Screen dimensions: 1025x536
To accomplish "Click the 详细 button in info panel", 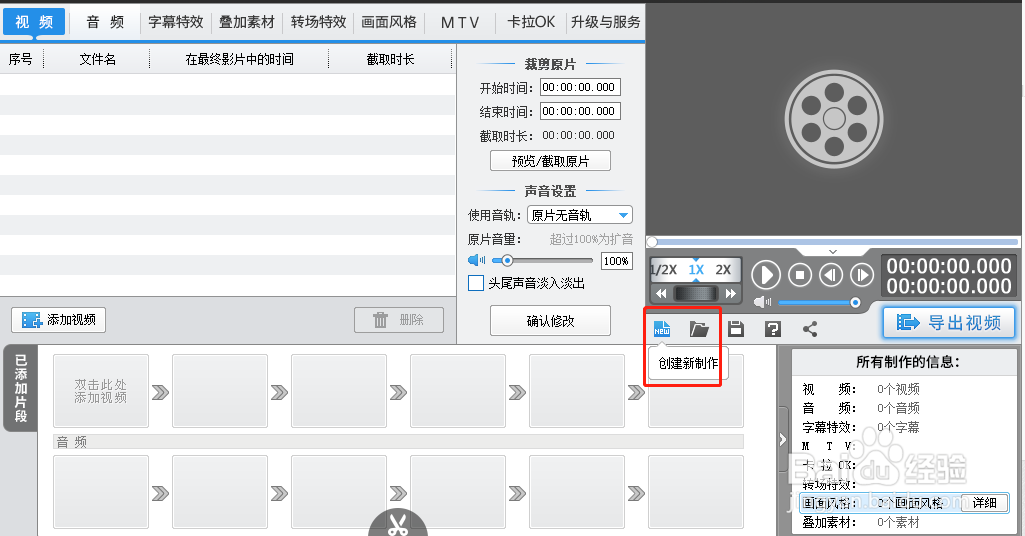I will (x=984, y=503).
